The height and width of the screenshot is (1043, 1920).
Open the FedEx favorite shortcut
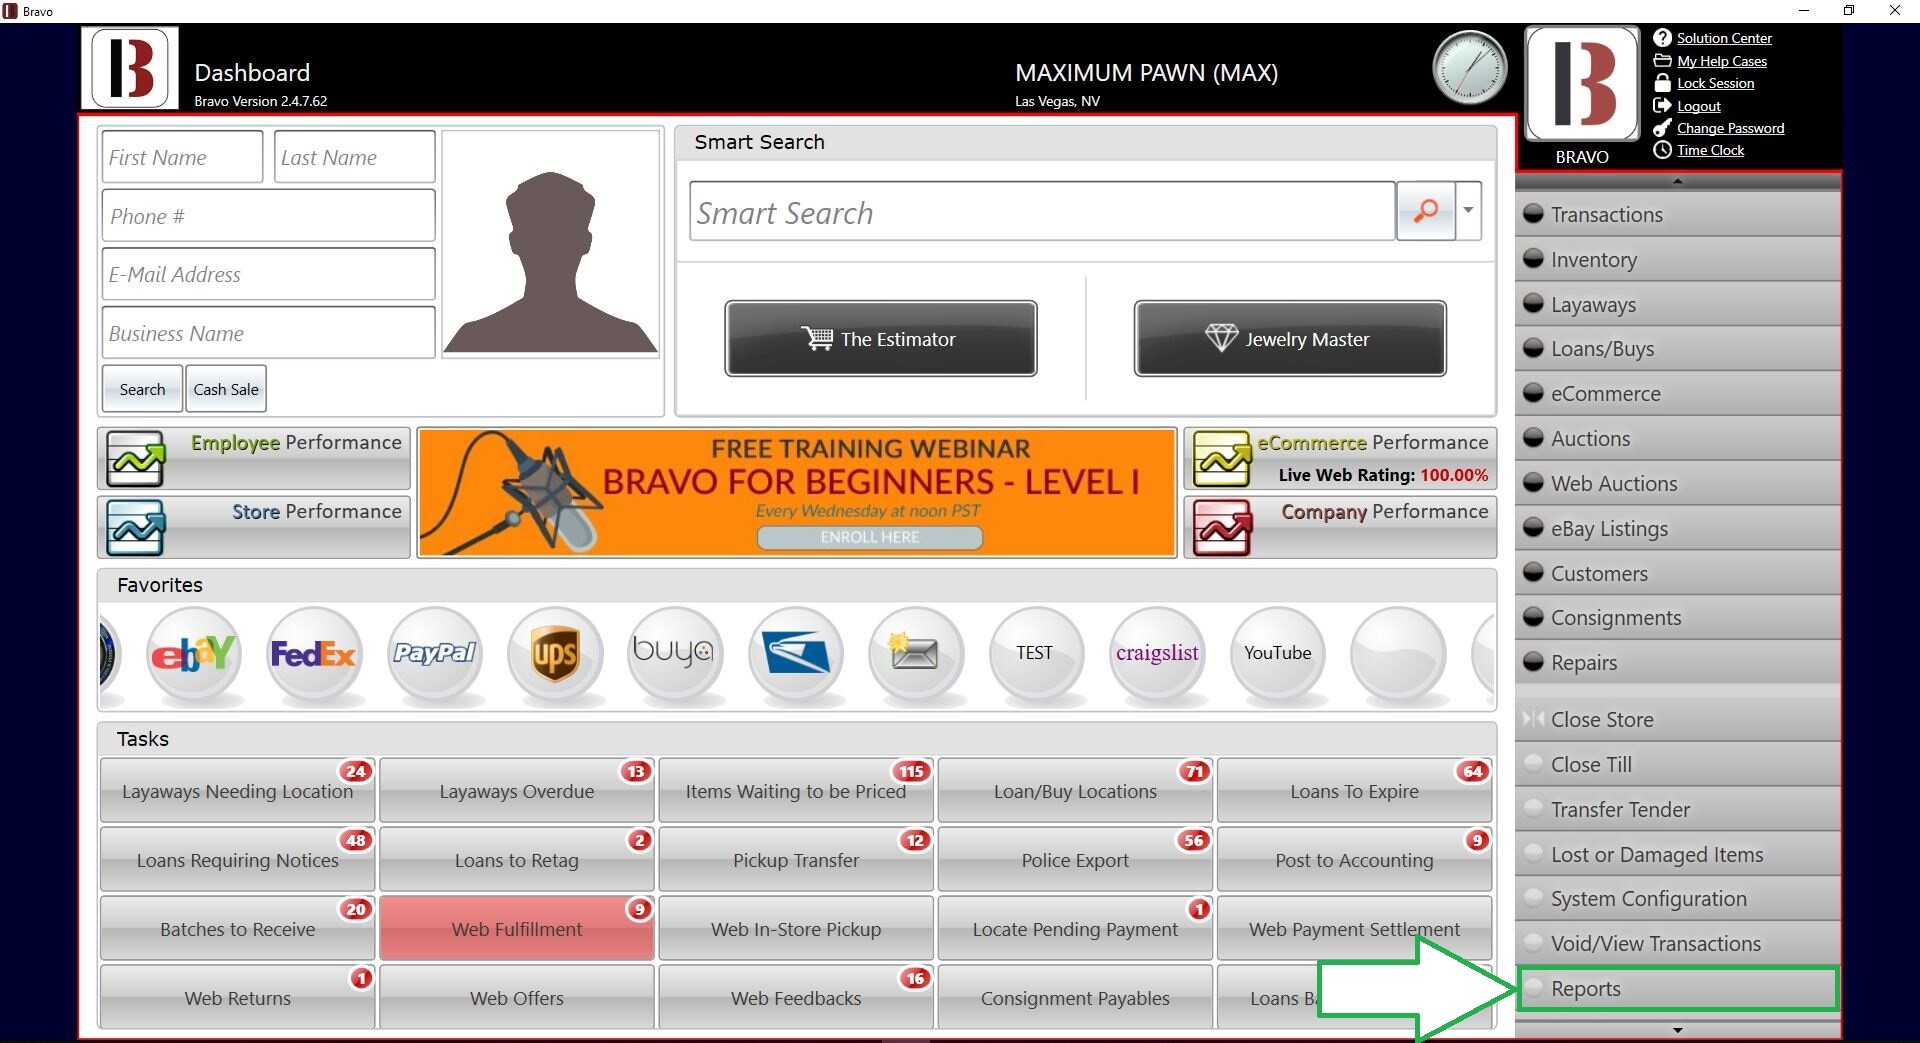pos(313,654)
